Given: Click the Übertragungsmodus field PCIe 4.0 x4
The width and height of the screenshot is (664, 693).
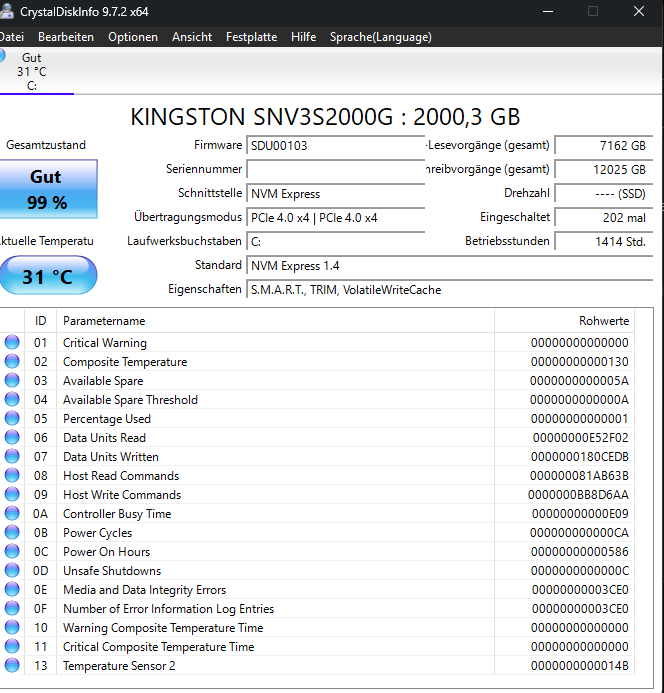Looking at the screenshot, I should [335, 217].
